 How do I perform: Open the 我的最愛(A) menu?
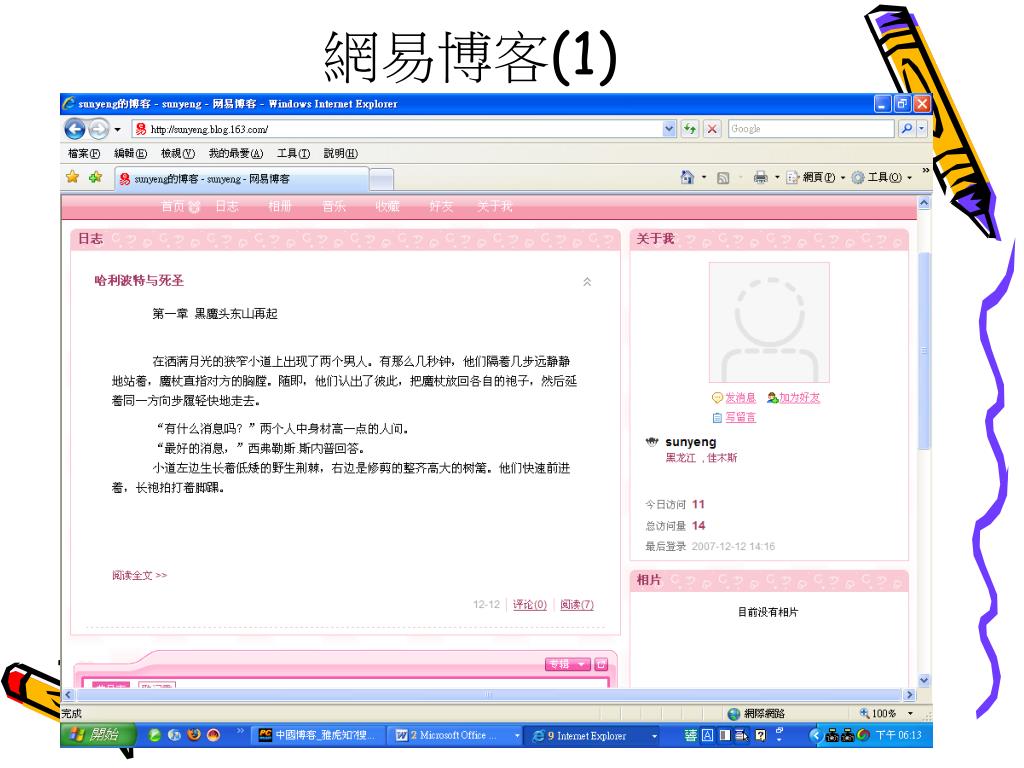(236, 153)
